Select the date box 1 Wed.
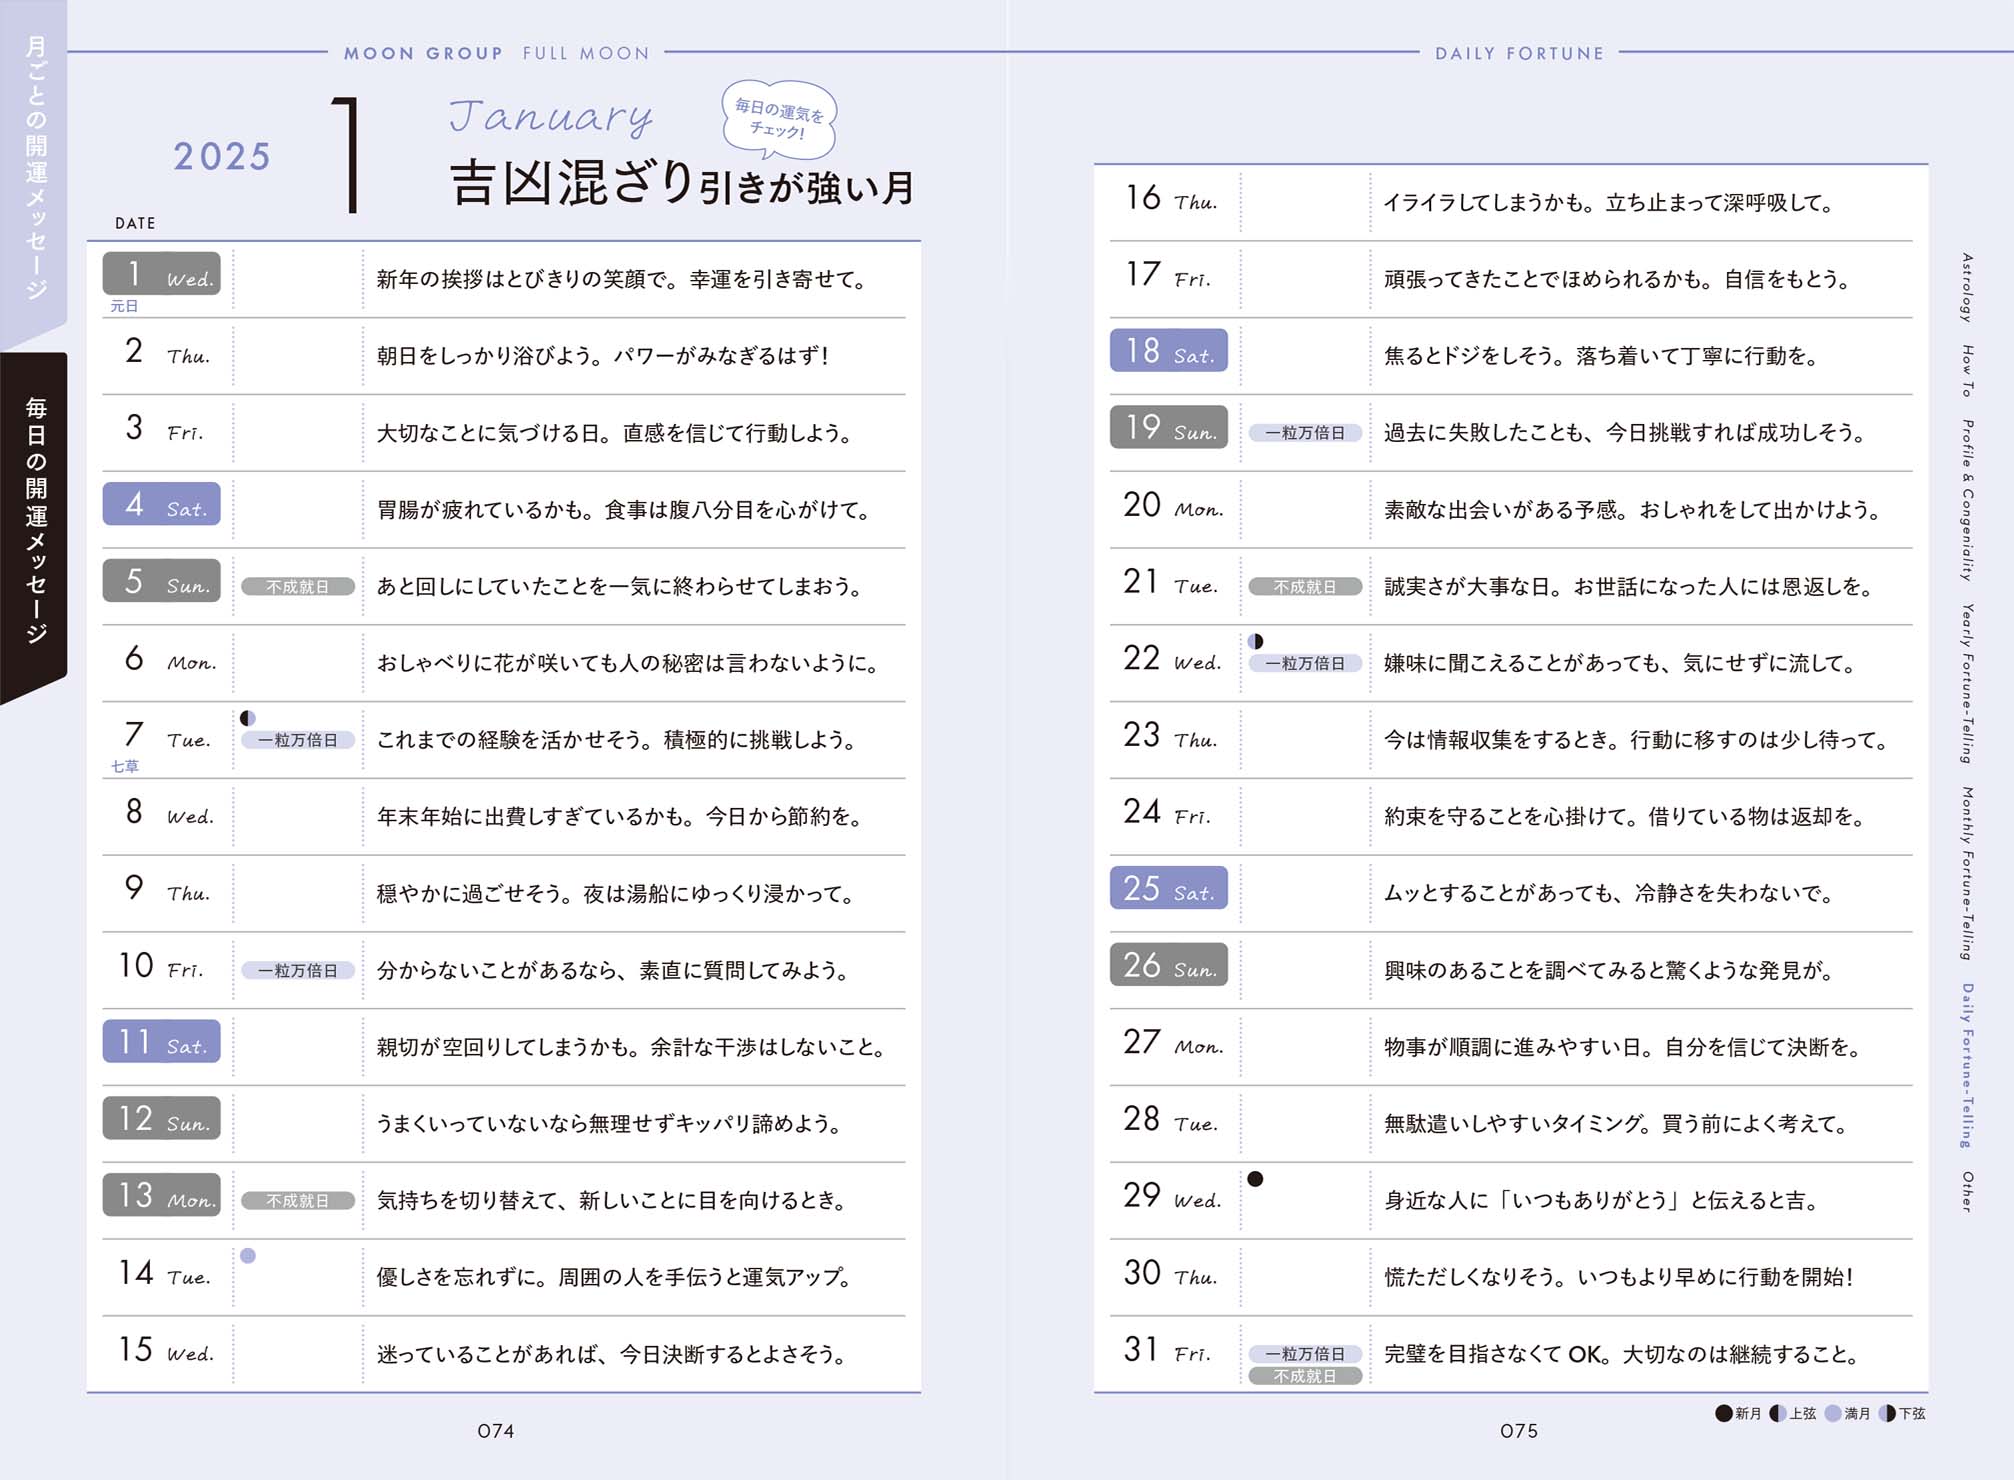2014x1480 pixels. pyautogui.click(x=161, y=273)
